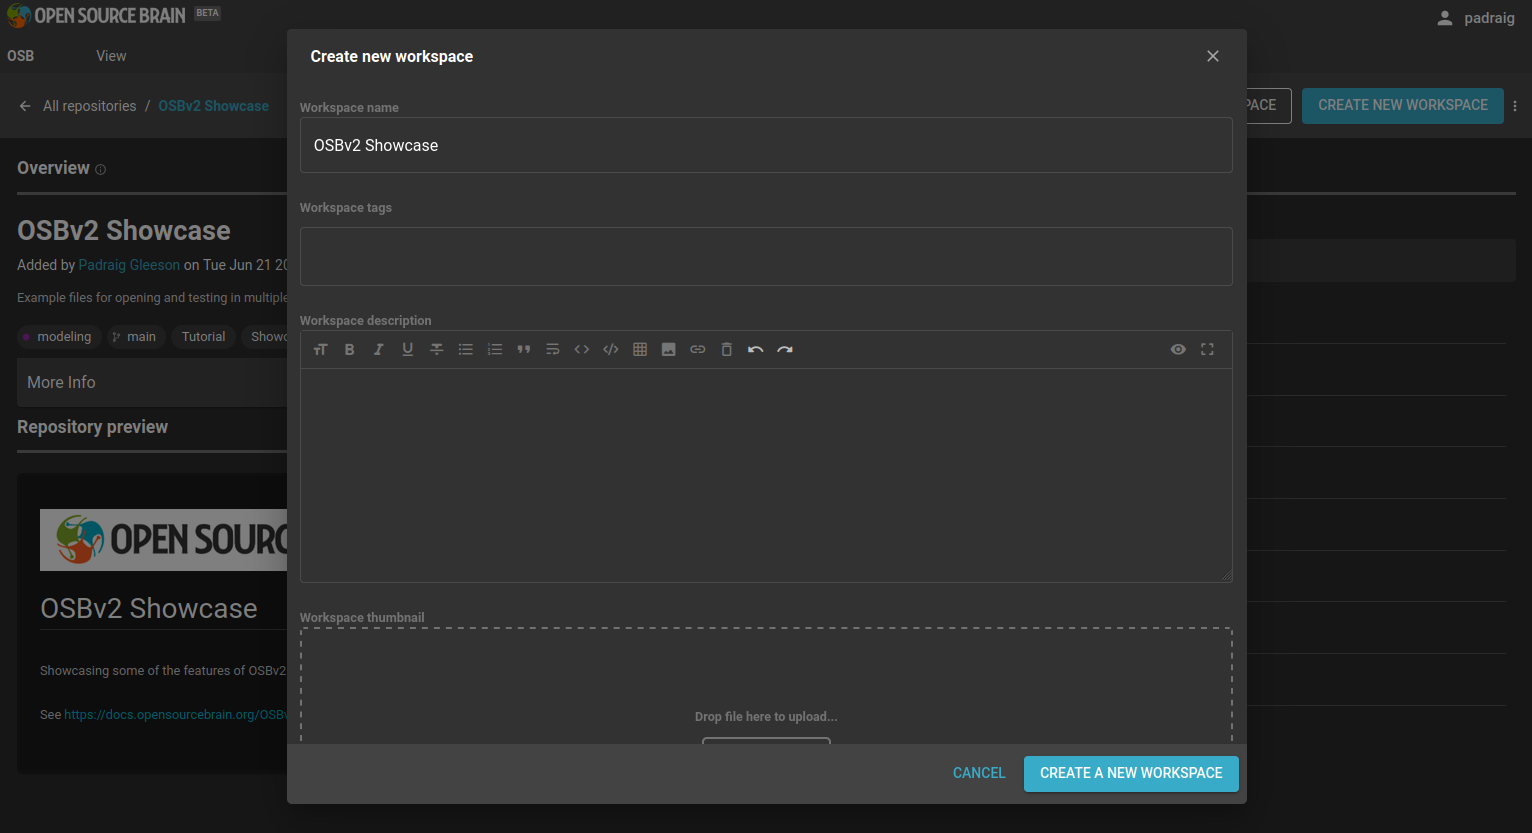Click the Tutorial tag chip

coord(203,337)
